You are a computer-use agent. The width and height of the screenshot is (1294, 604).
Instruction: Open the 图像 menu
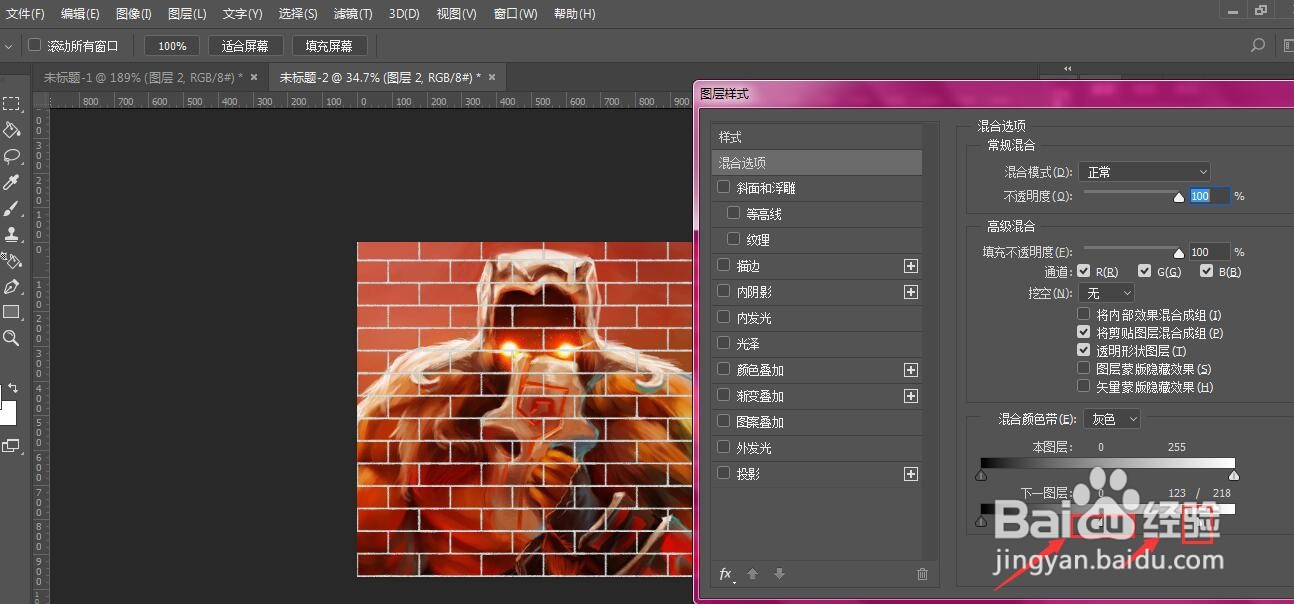point(133,14)
